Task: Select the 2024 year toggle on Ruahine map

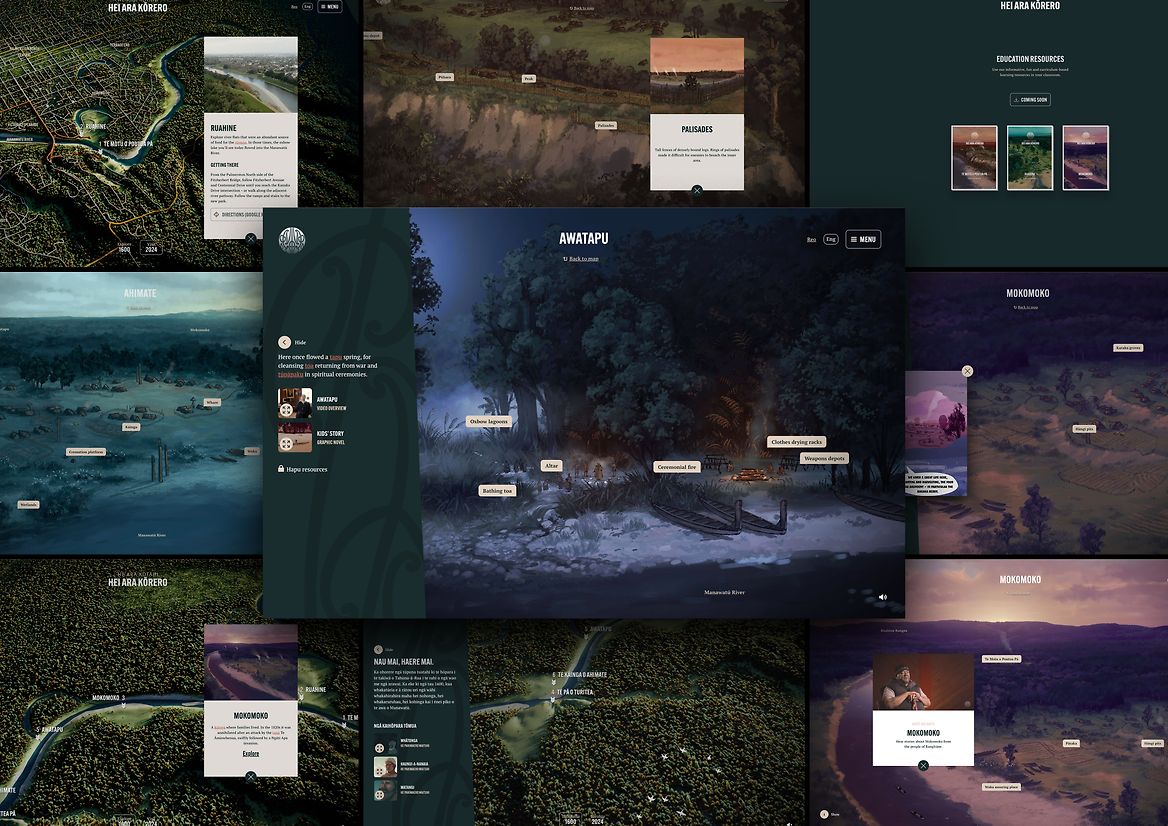Action: (151, 249)
